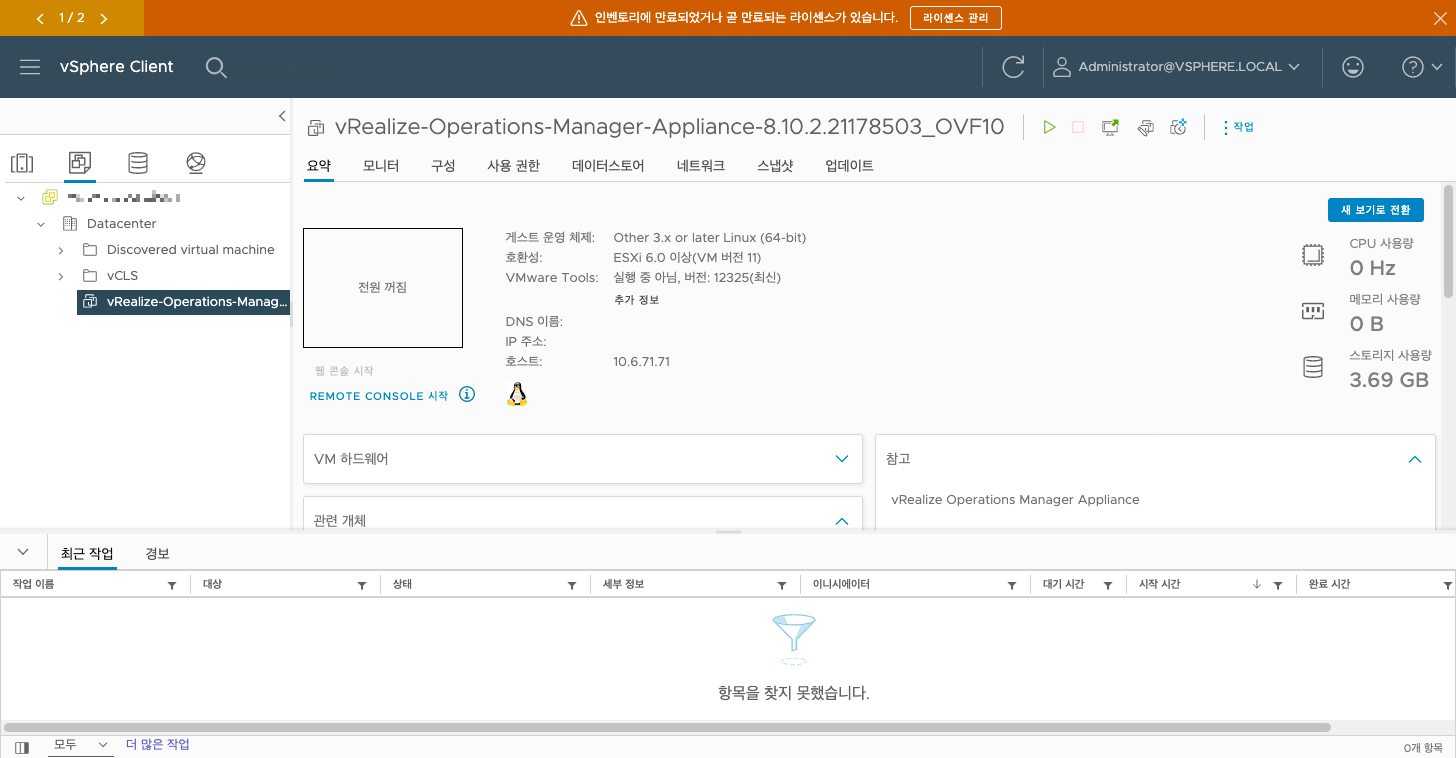This screenshot has height=758, width=1456.
Task: Select the 경보 tab
Action: 157,554
